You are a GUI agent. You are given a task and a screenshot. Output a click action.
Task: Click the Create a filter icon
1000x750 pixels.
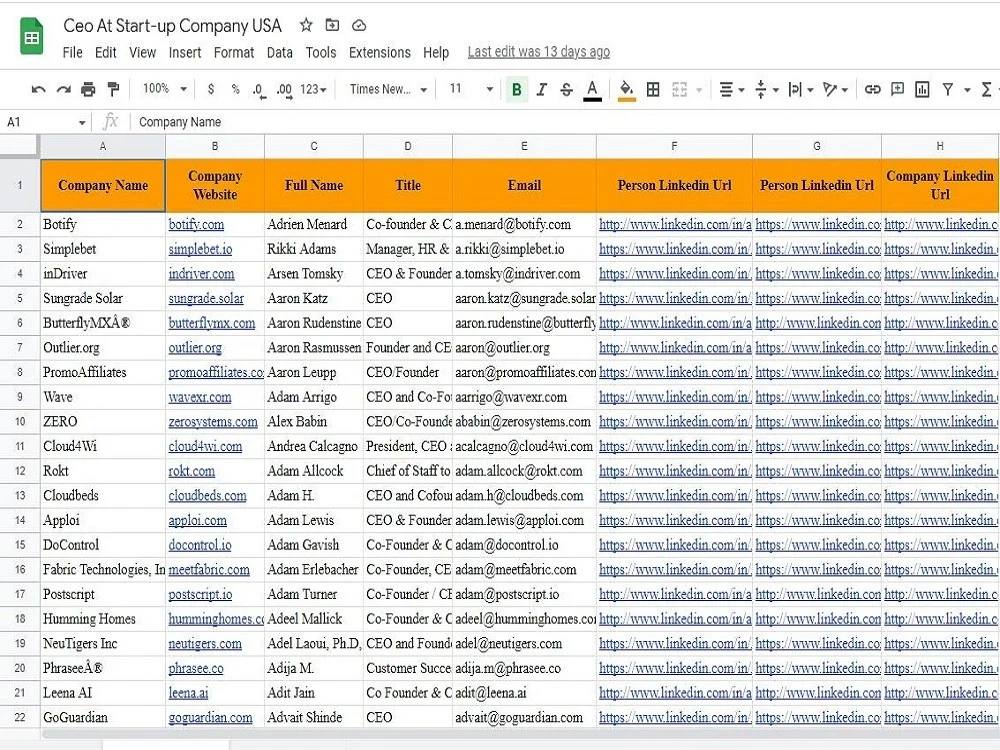(948, 89)
